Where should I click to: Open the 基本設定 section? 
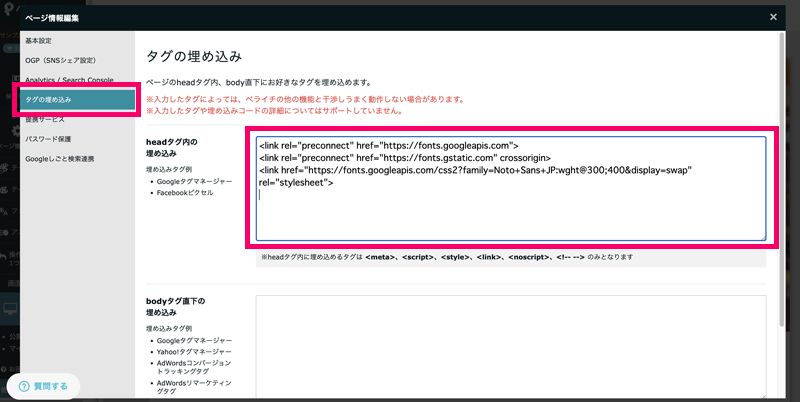click(38, 40)
